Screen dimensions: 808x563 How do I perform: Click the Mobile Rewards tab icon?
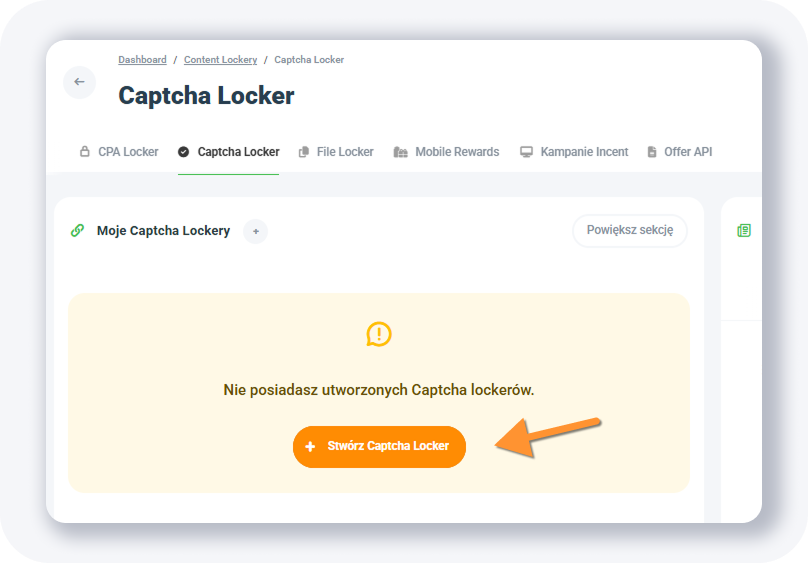(401, 152)
